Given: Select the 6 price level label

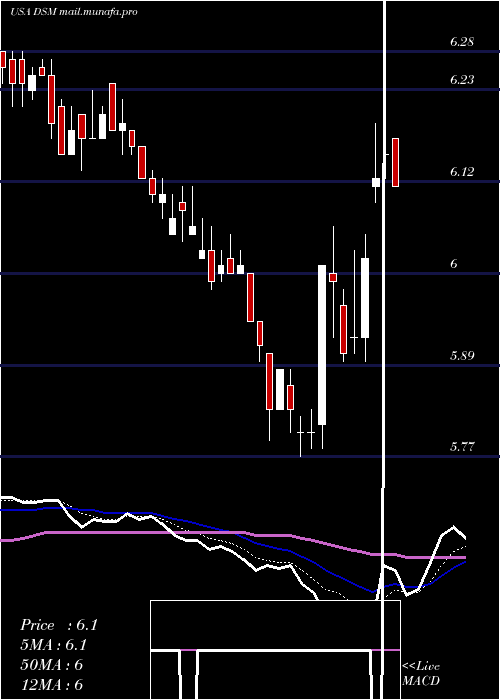Looking at the screenshot, I should click(454, 264).
